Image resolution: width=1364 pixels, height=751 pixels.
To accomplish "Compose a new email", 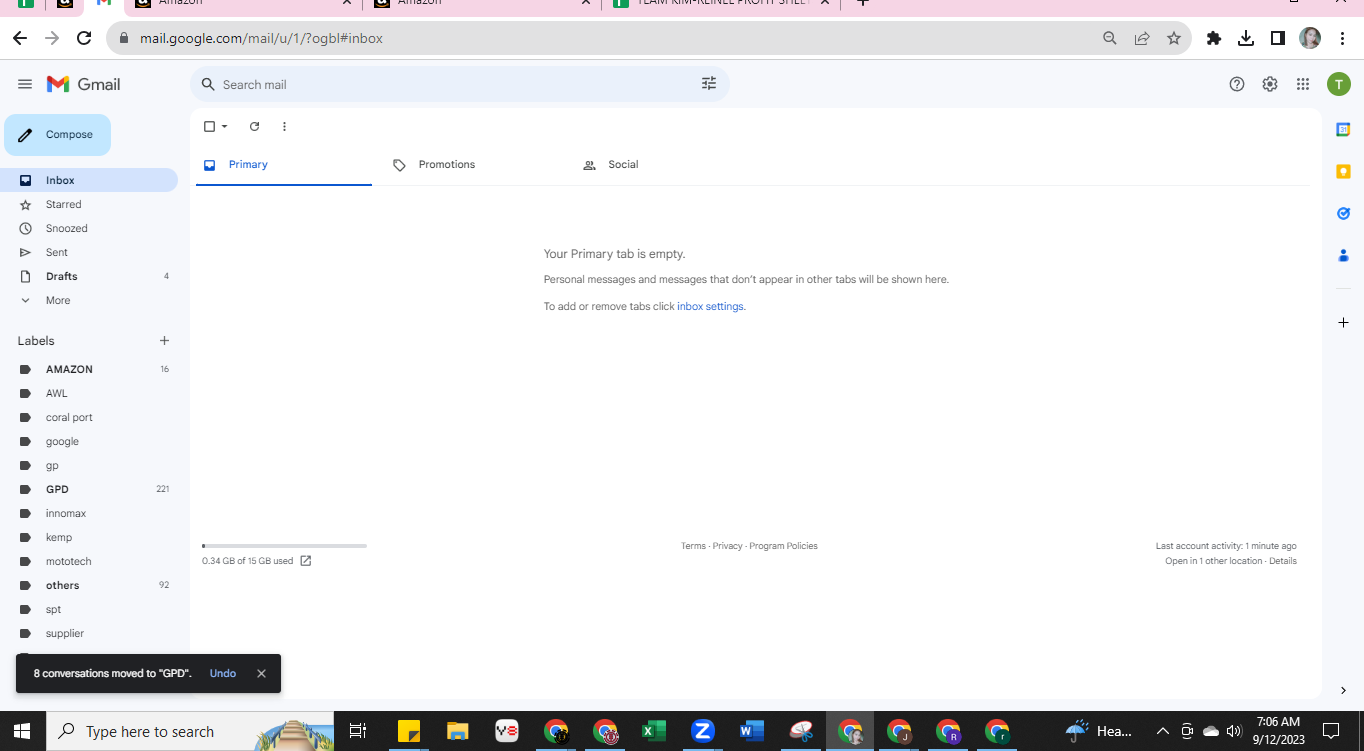I will [x=57, y=135].
